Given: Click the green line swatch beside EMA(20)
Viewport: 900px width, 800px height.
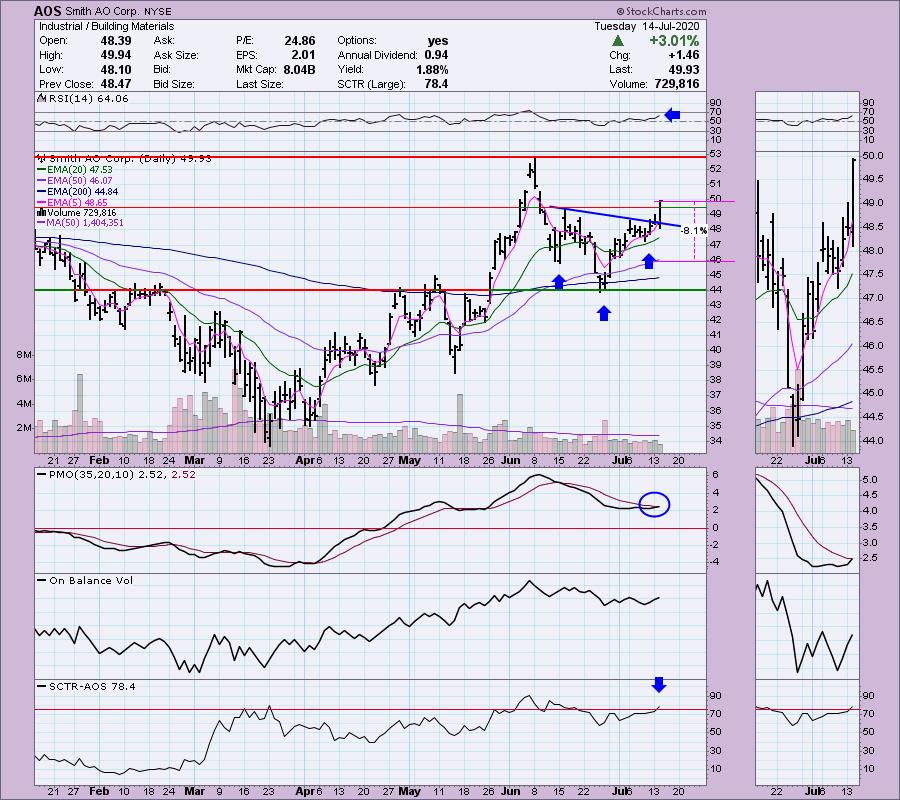Looking at the screenshot, I should [41, 170].
